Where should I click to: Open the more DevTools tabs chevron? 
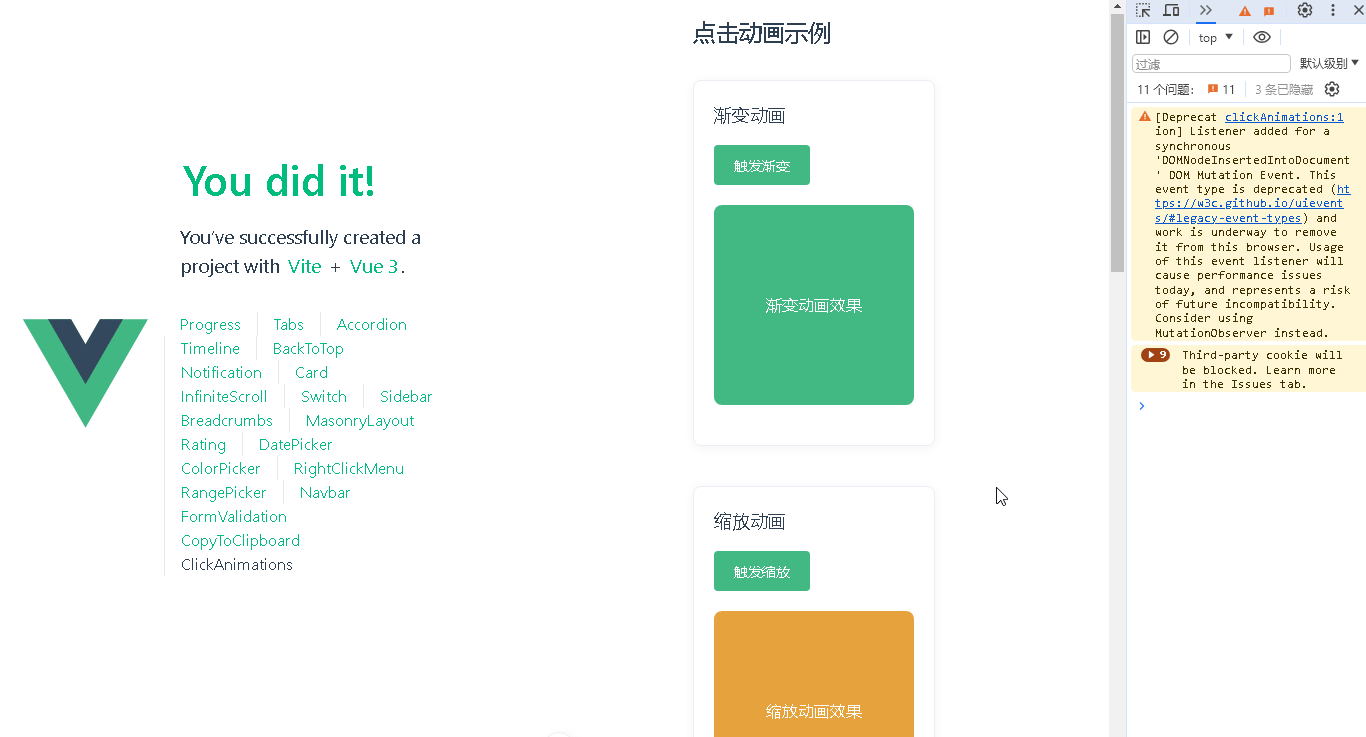pyautogui.click(x=1206, y=11)
